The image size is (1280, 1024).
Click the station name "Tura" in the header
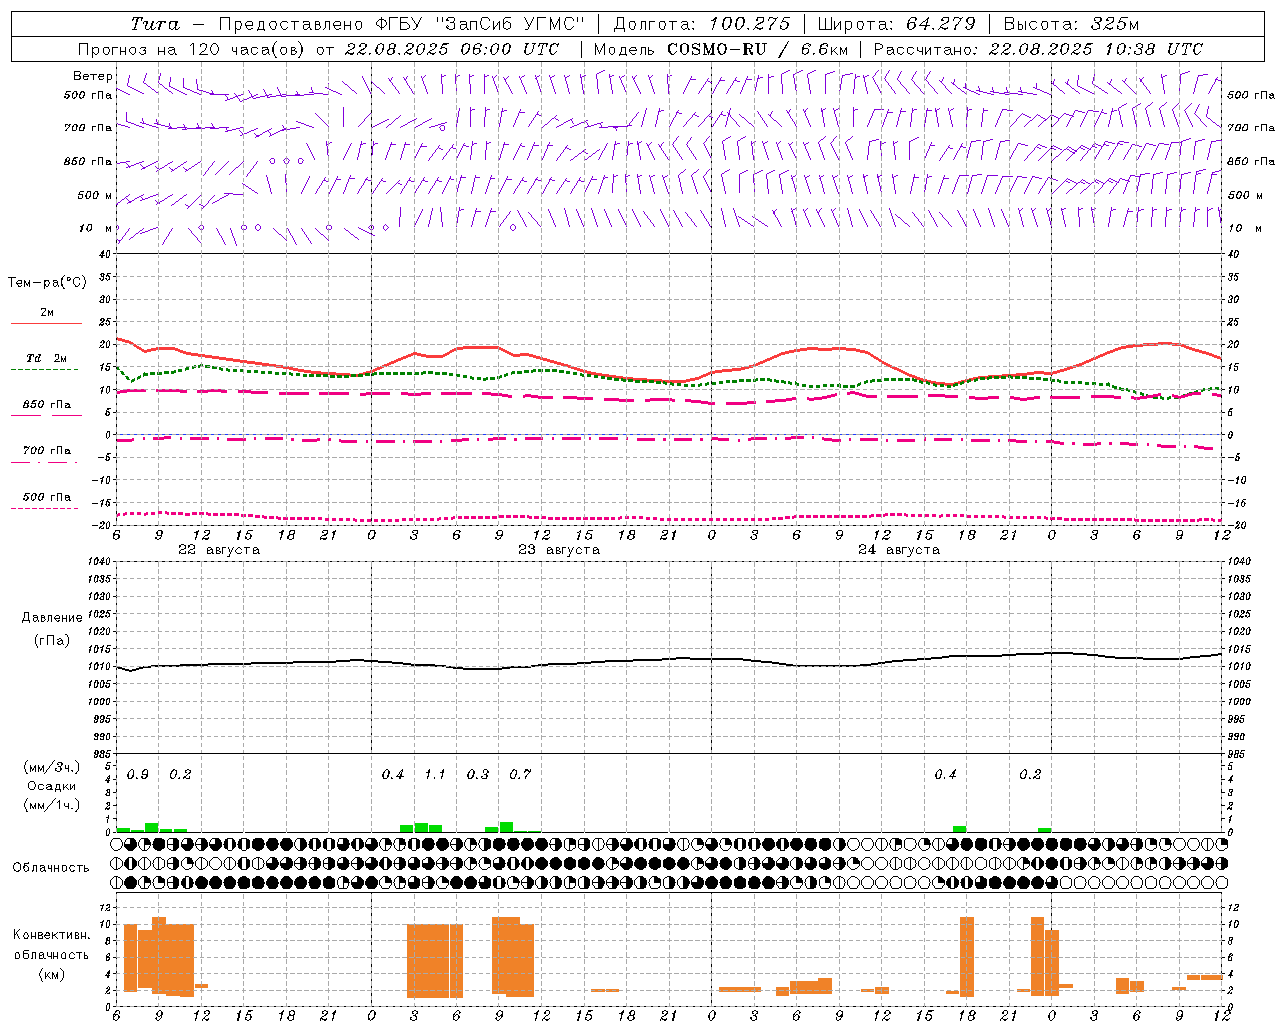(x=155, y=24)
